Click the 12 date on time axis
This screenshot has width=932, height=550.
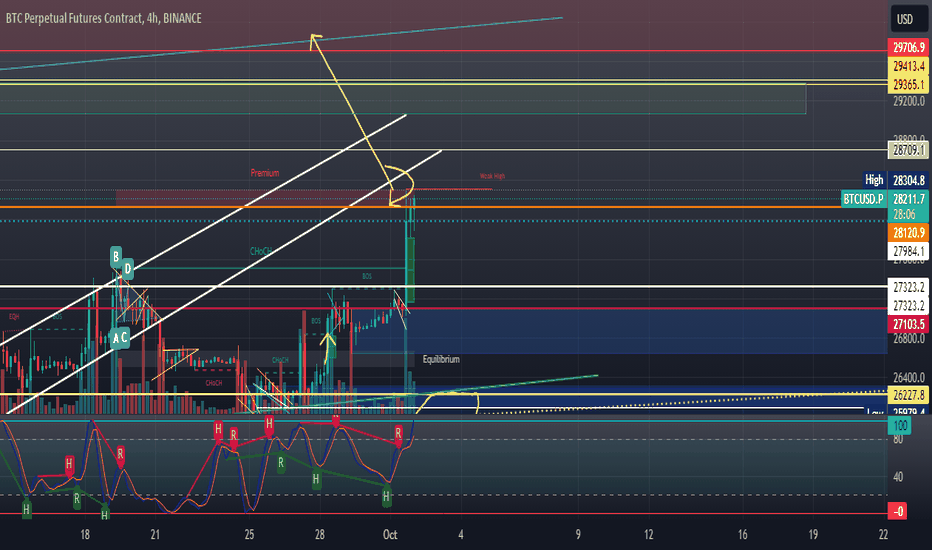(x=648, y=534)
